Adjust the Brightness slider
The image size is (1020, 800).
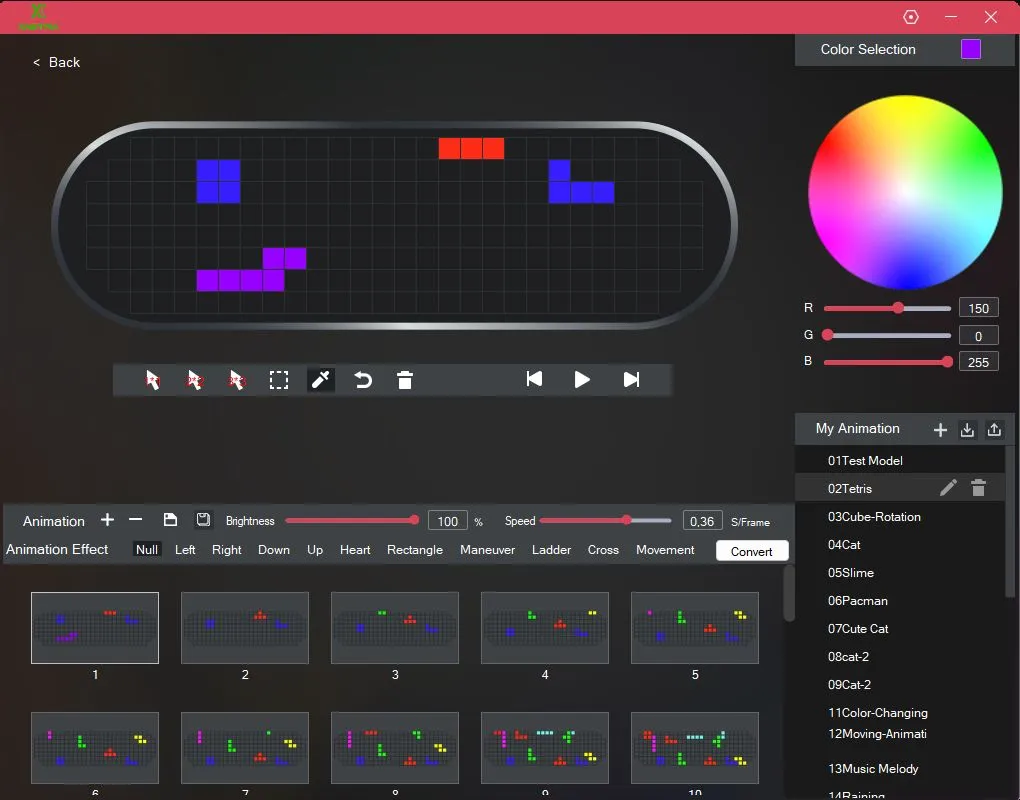[x=352, y=520]
